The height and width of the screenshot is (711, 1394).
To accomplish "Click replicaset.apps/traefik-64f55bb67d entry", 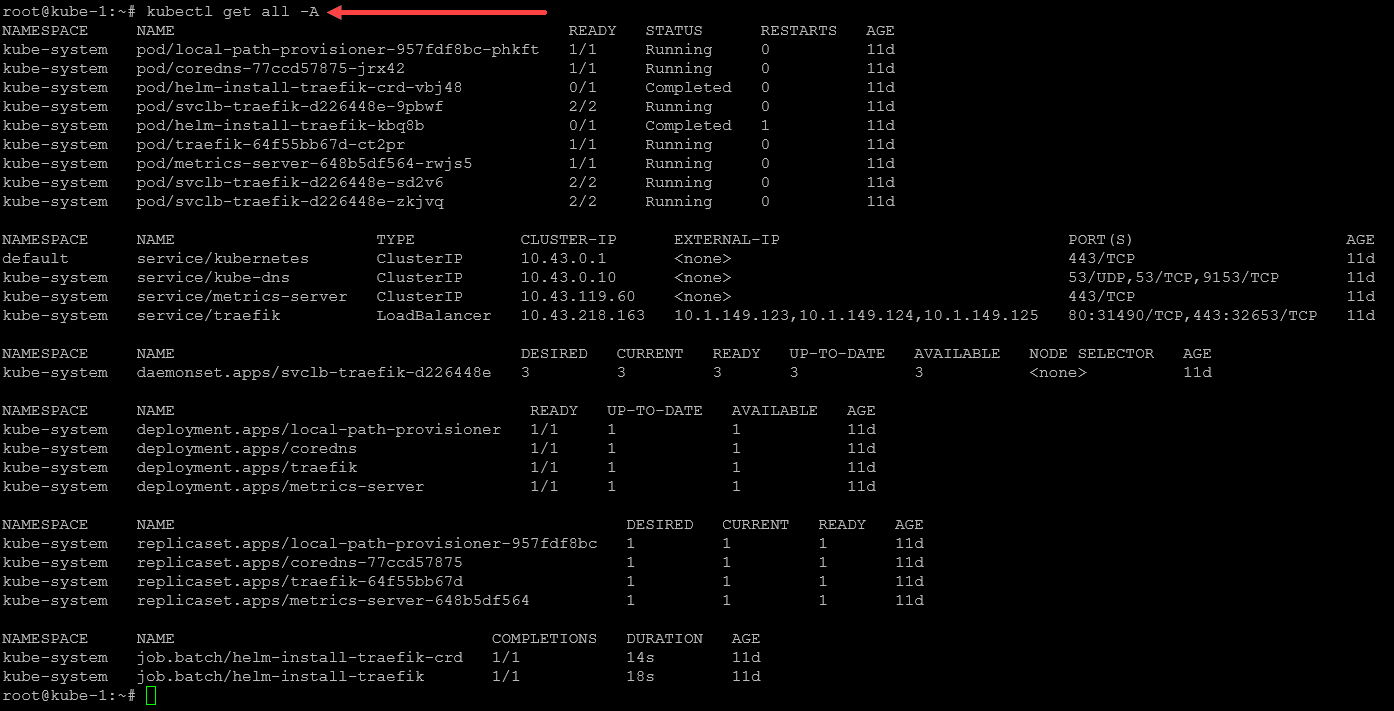I will point(300,582).
